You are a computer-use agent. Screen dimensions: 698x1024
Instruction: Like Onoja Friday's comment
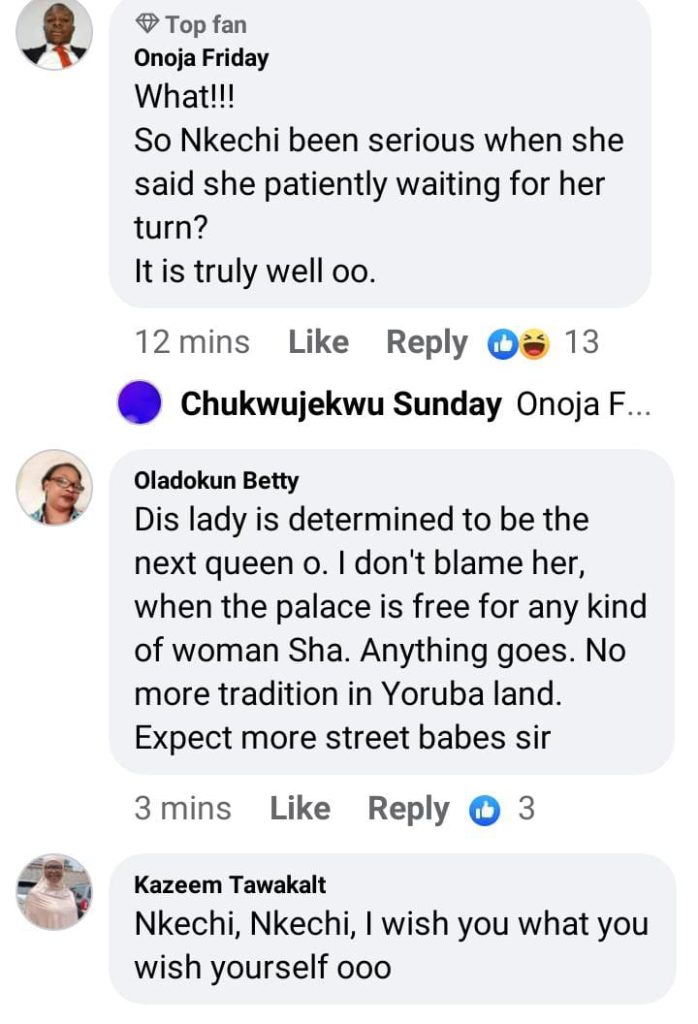[318, 342]
